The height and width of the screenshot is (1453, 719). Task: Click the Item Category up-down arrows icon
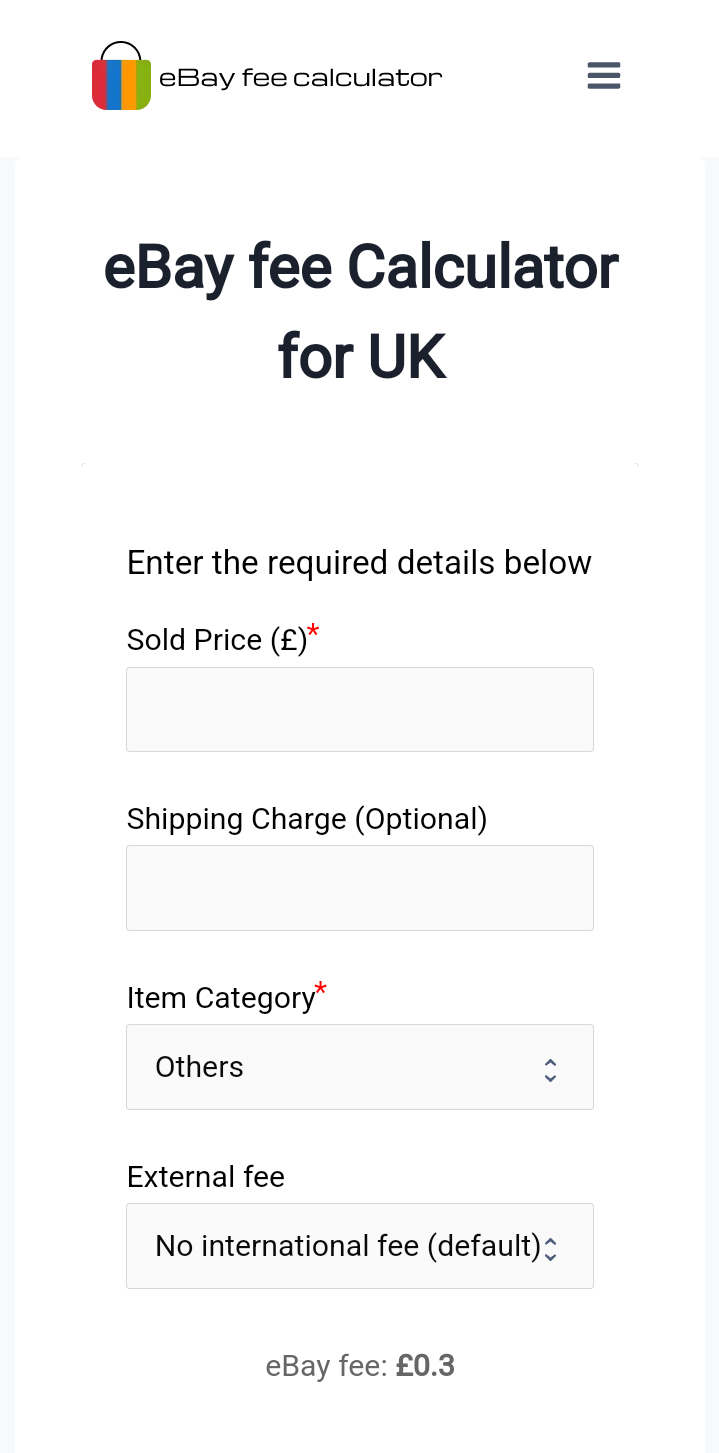coord(550,1070)
